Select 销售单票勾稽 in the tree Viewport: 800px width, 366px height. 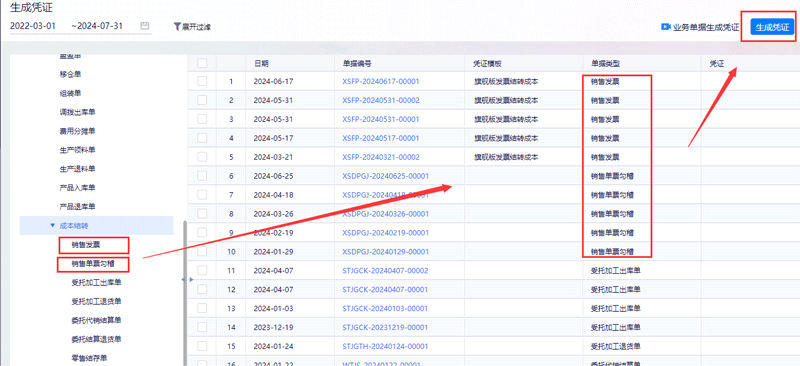click(x=92, y=264)
